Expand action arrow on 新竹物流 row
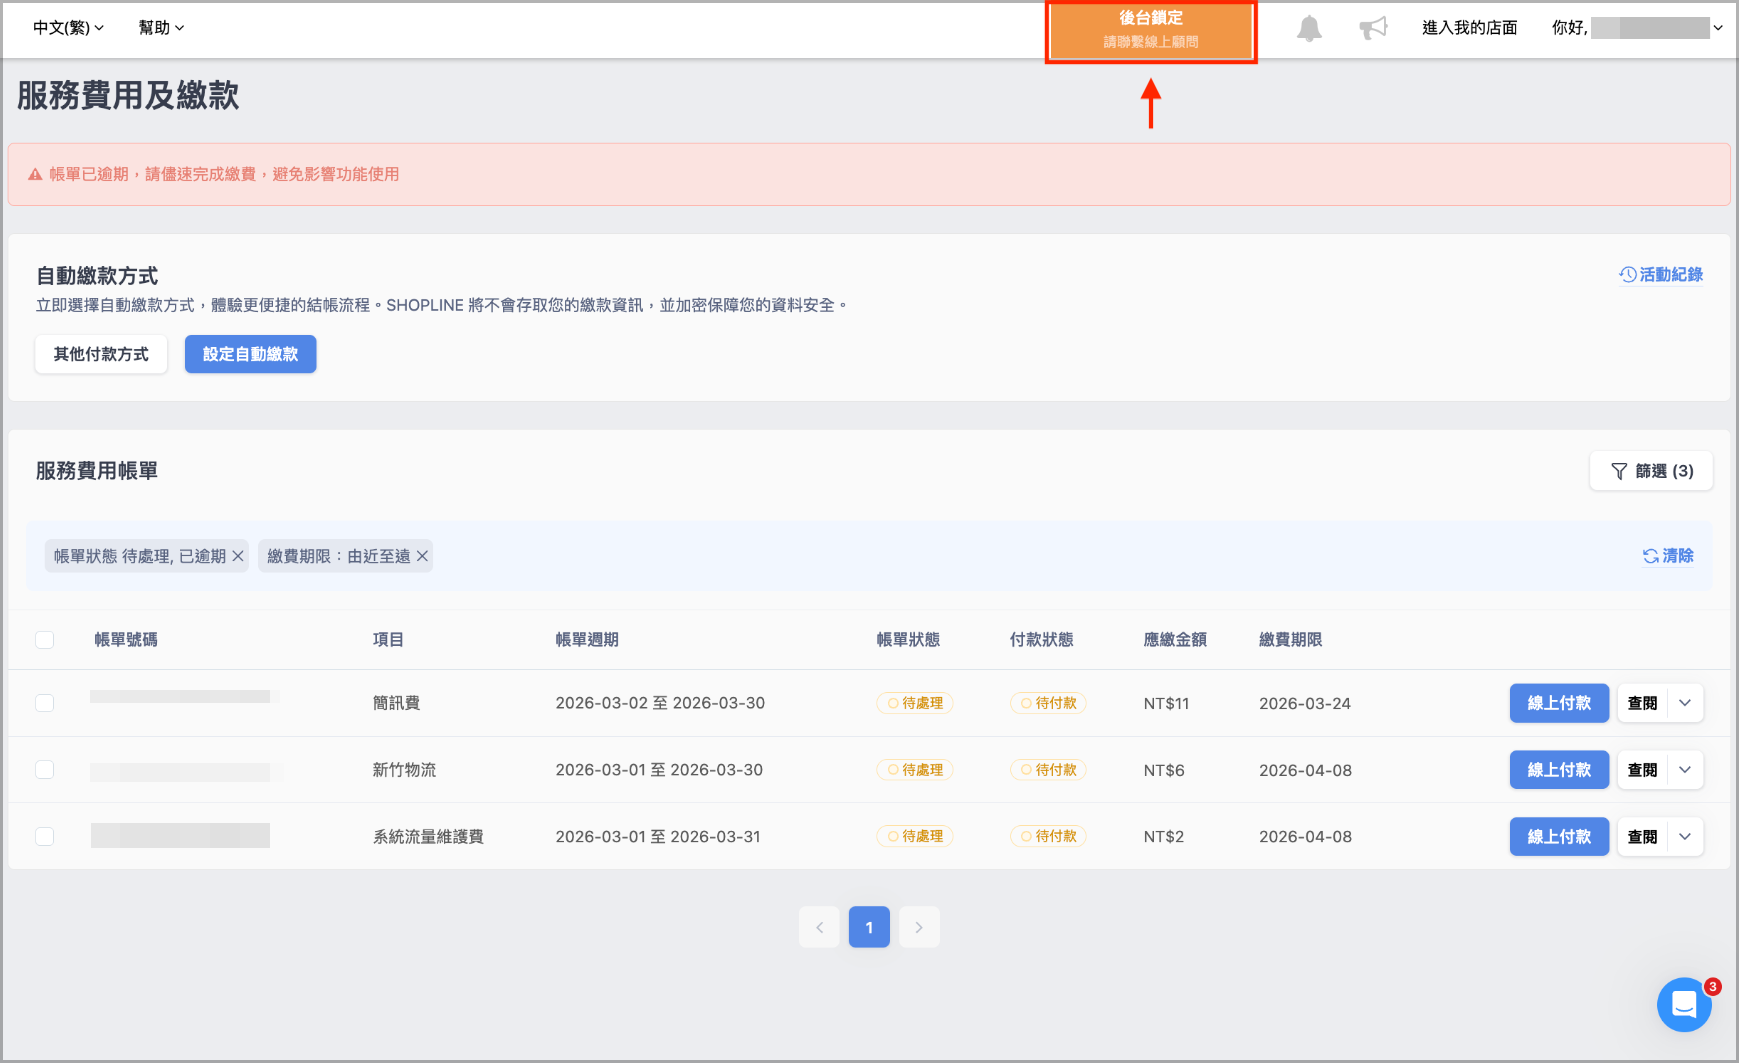 click(x=1685, y=770)
